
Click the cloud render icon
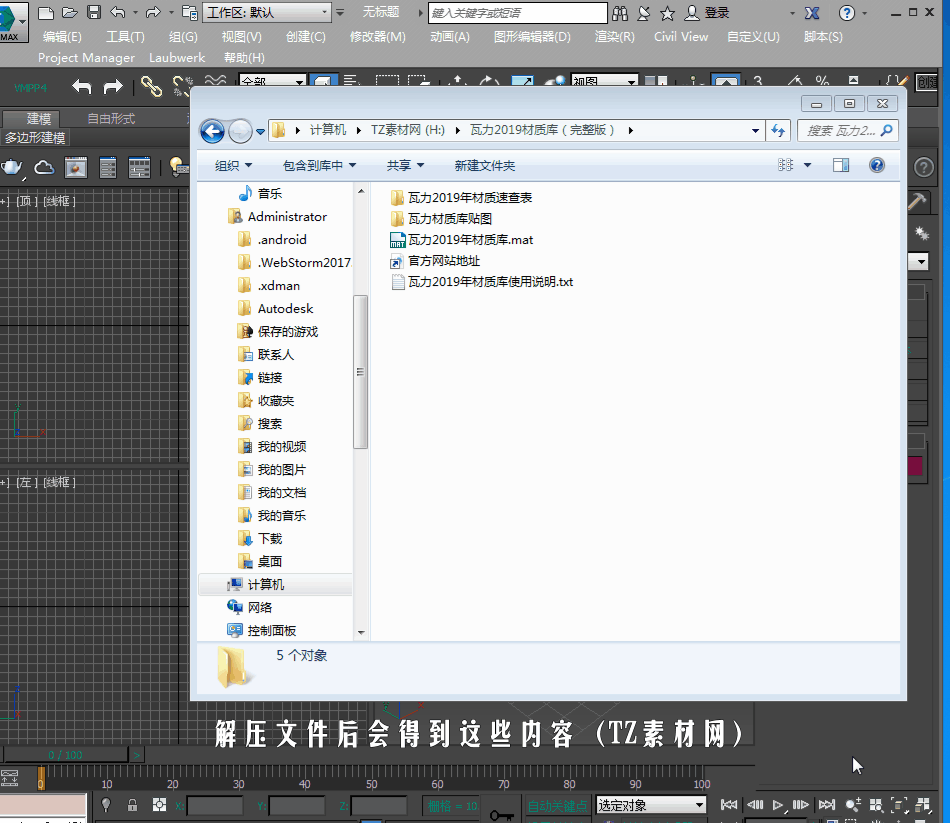click(44, 167)
